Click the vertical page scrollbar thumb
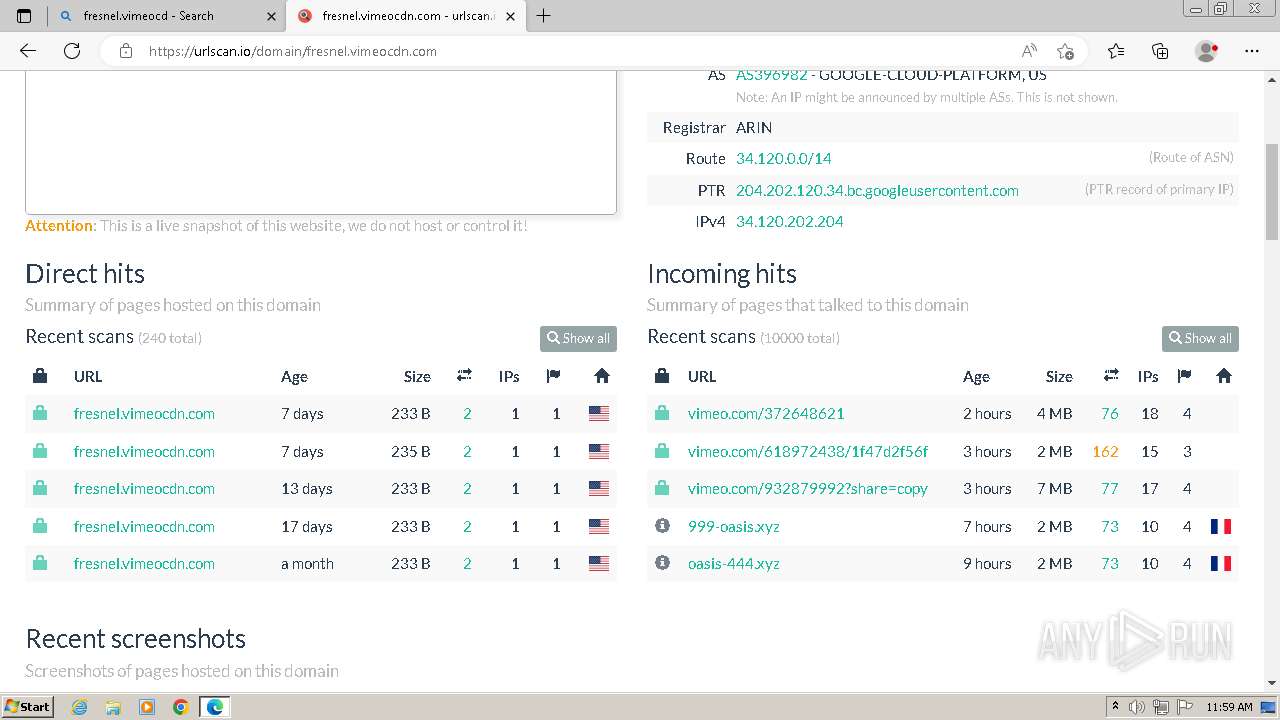Image resolution: width=1280 pixels, height=720 pixels. click(1272, 192)
